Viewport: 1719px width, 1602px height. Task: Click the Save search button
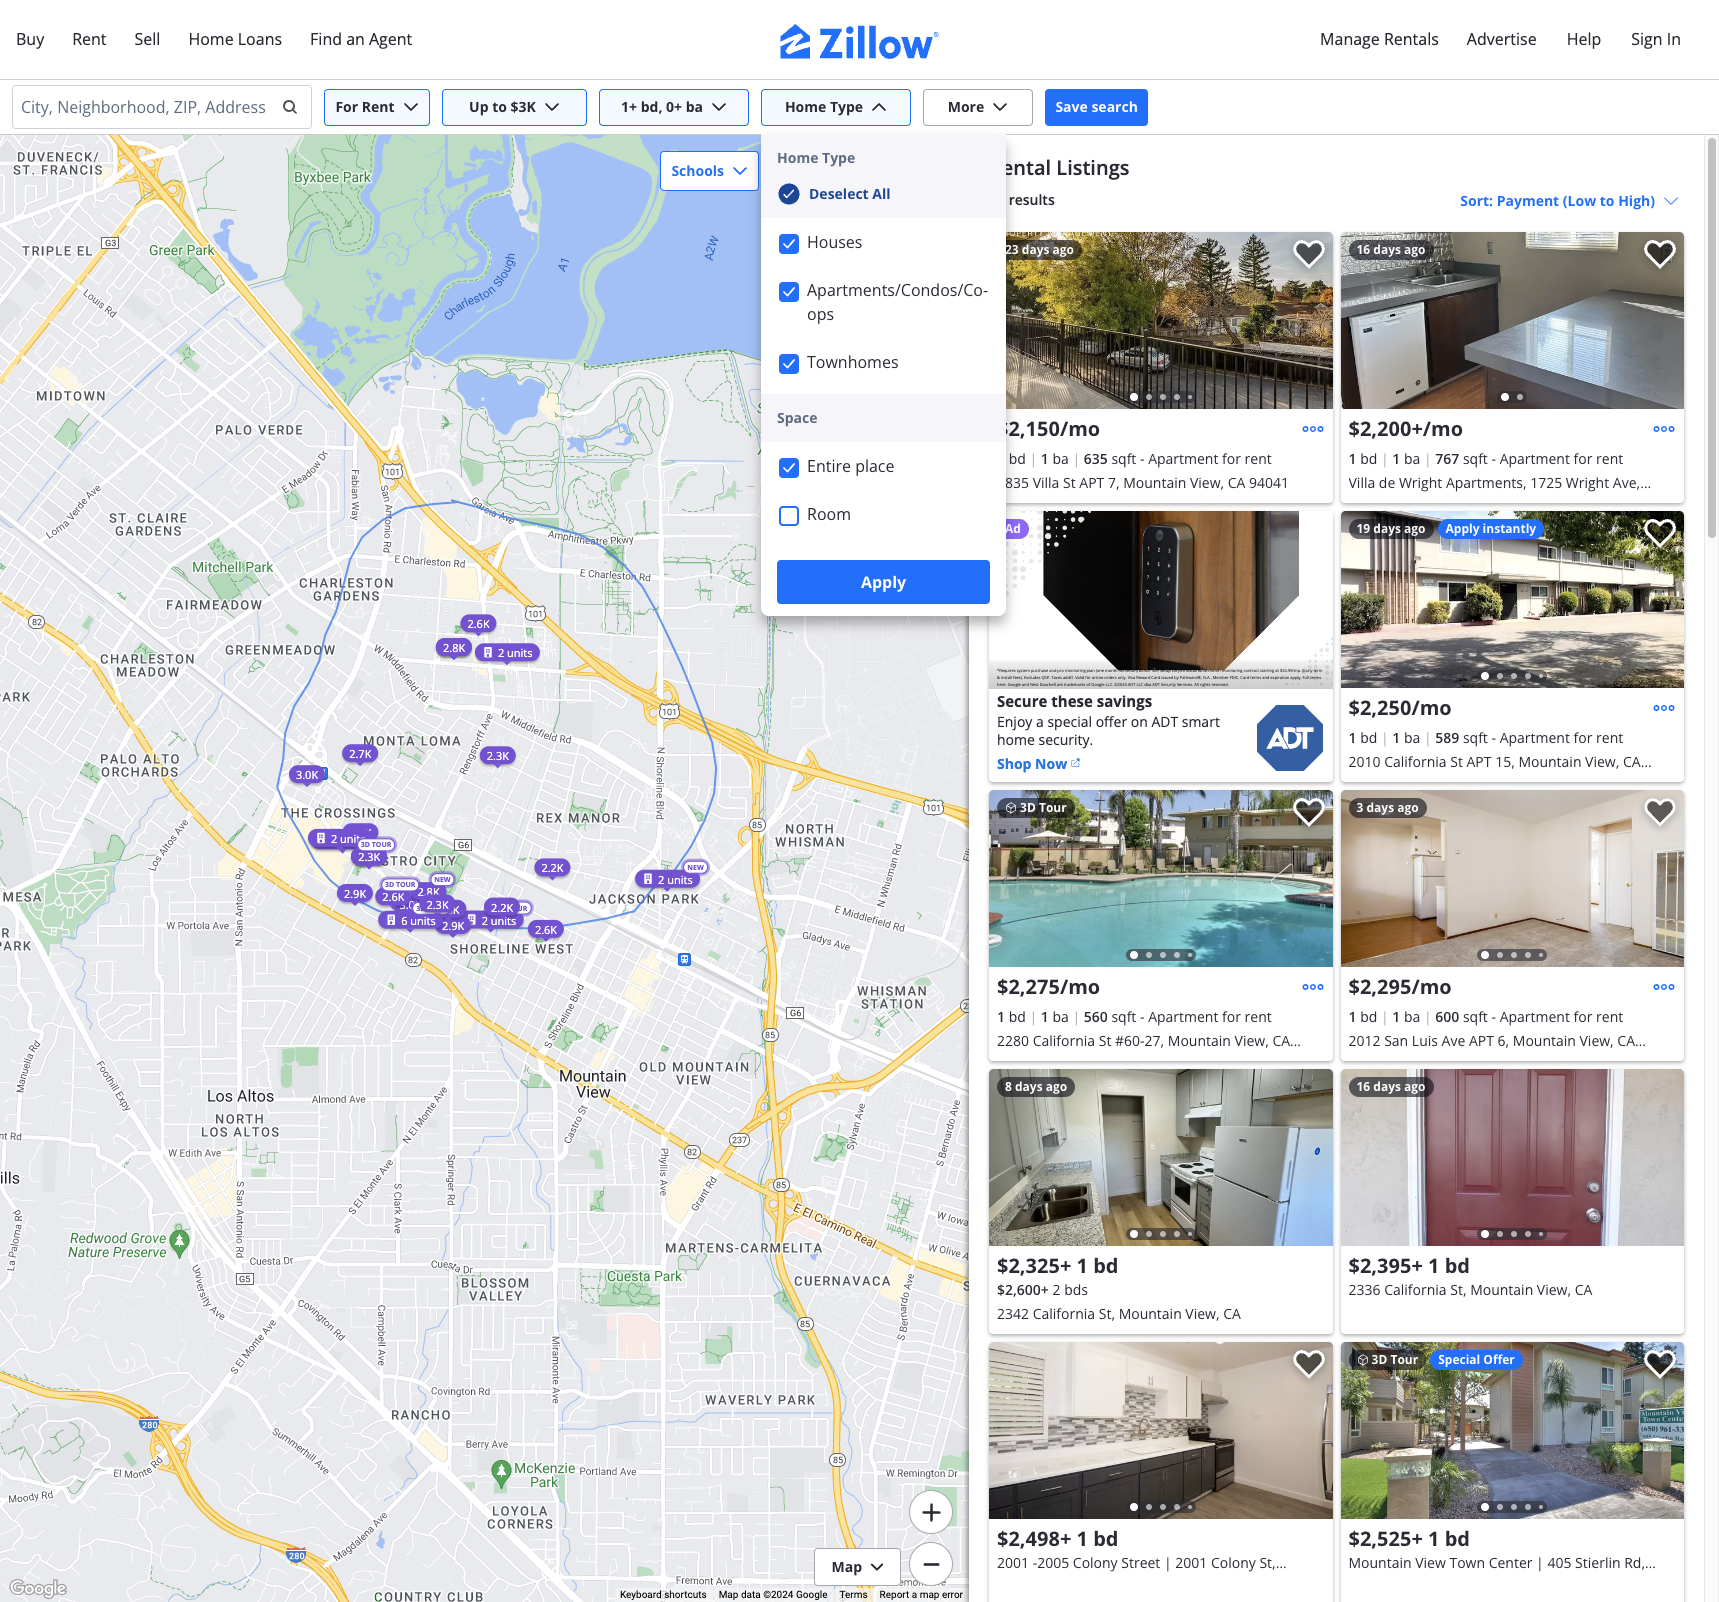point(1096,107)
